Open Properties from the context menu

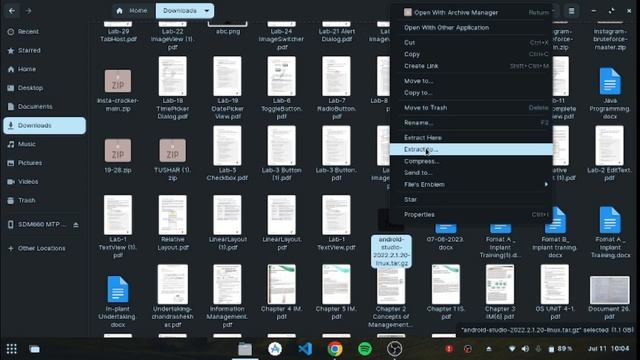[x=471, y=214]
